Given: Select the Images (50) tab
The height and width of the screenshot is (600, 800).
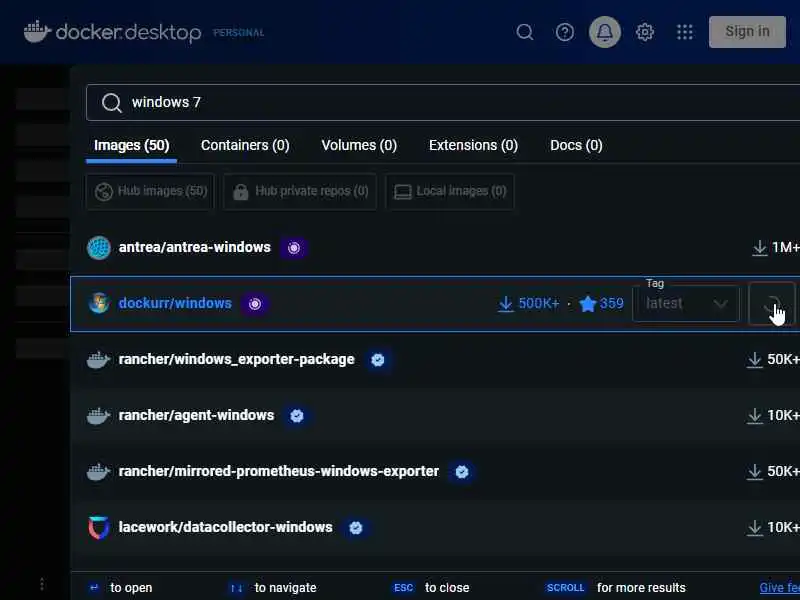Looking at the screenshot, I should click(x=132, y=145).
